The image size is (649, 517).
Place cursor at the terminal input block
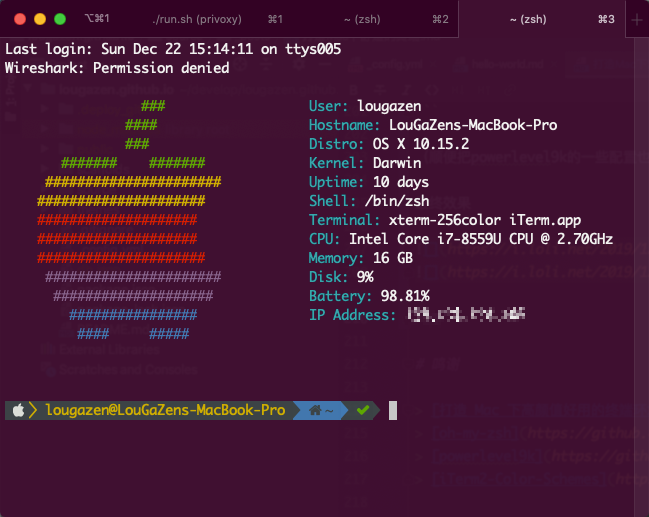pyautogui.click(x=393, y=411)
